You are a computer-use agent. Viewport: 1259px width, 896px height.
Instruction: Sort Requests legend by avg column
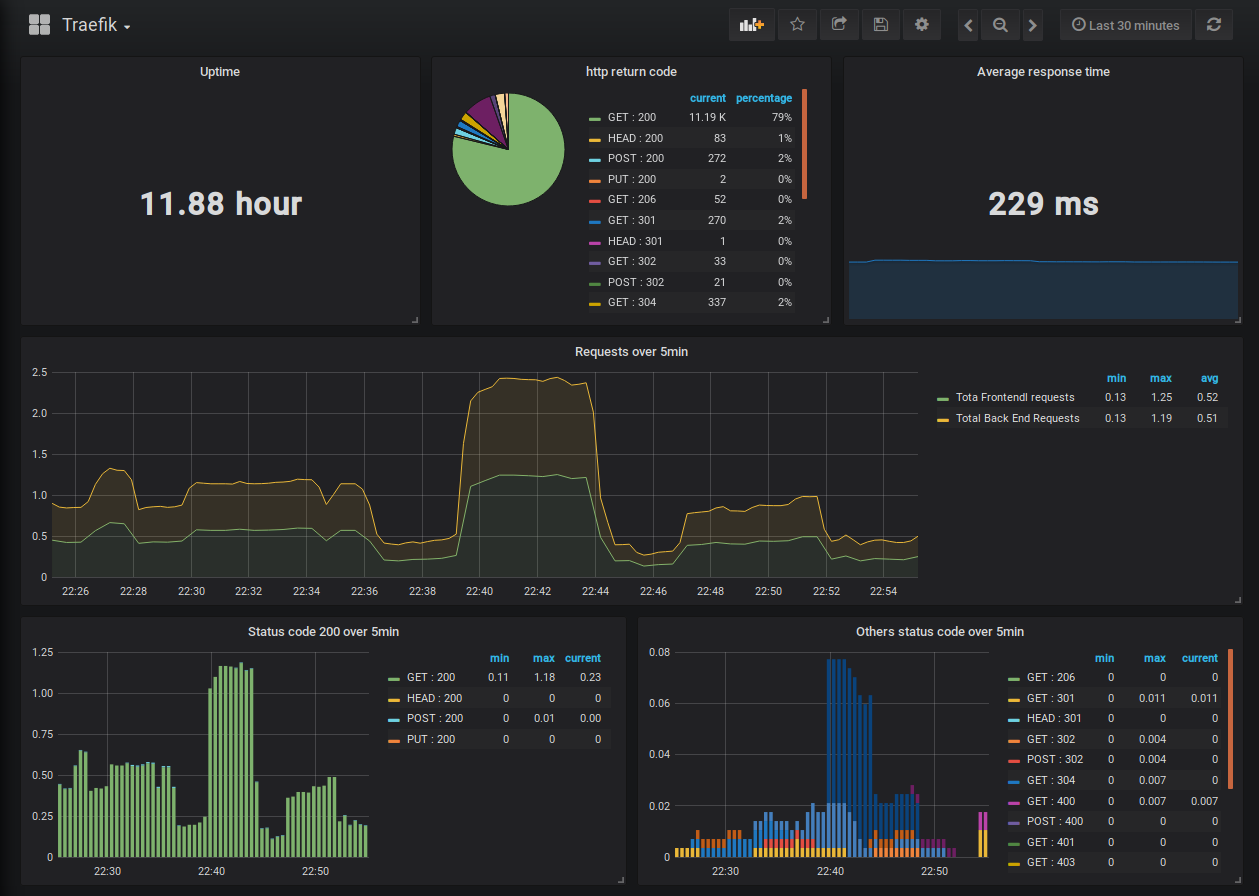(1209, 378)
